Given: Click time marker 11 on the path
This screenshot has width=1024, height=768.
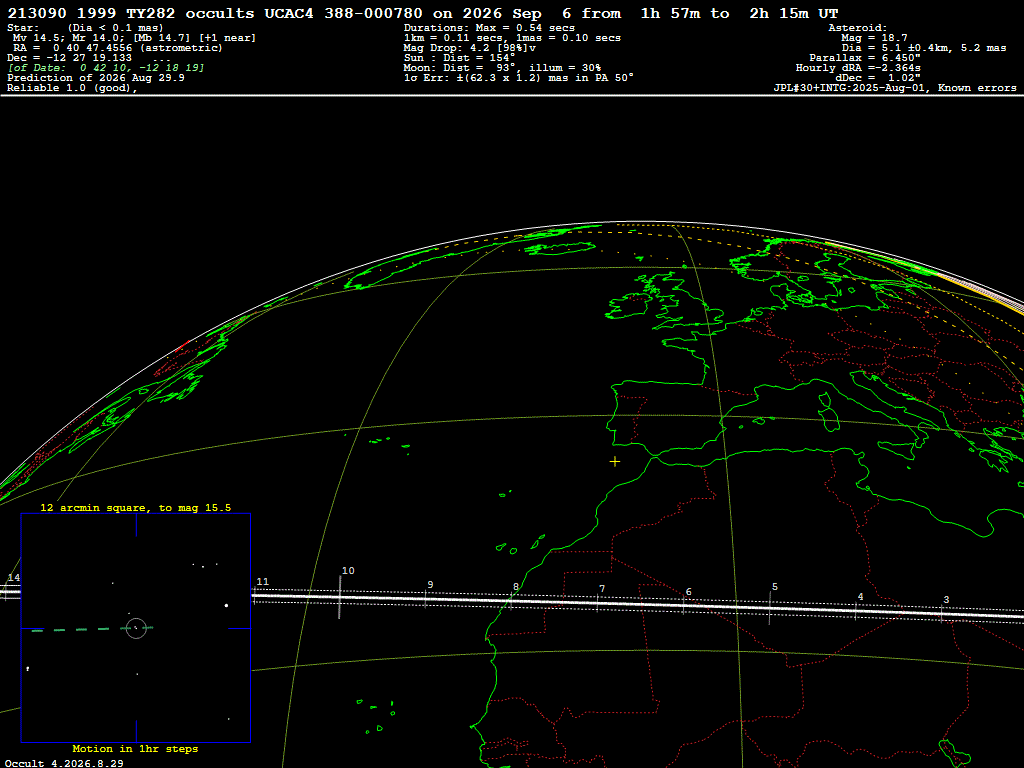Looking at the screenshot, I should (x=263, y=581).
